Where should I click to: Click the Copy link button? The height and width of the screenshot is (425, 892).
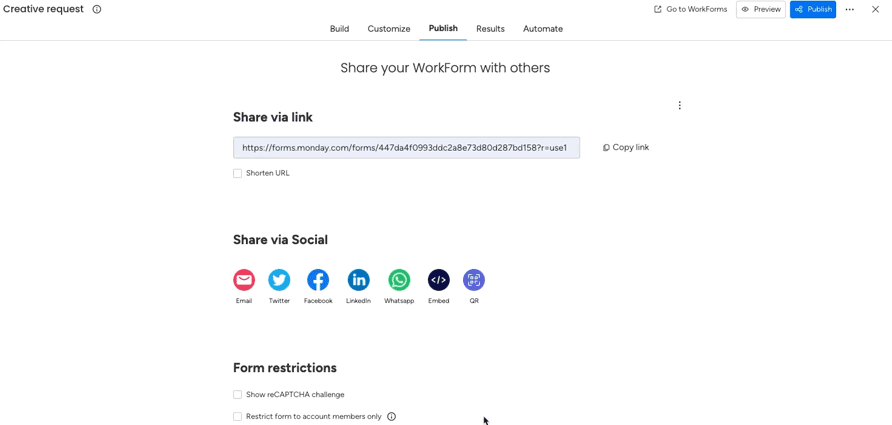[626, 148]
